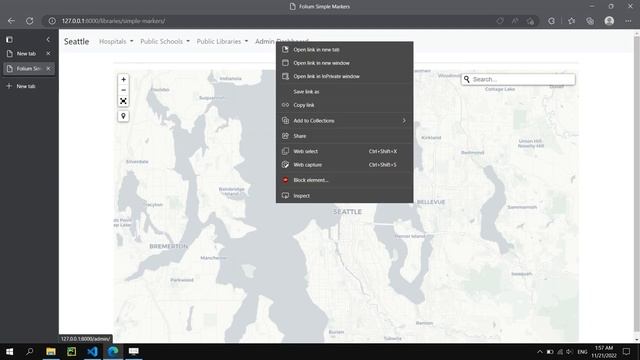
Task: Click the ENG language indicator
Action: coord(582,352)
